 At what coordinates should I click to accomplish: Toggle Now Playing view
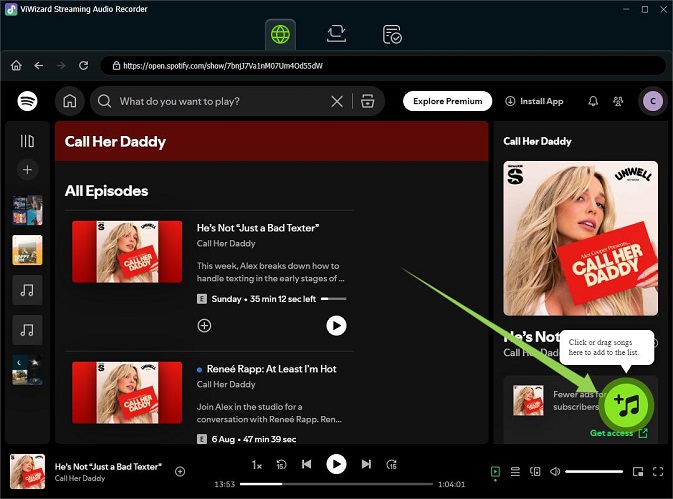coord(495,472)
